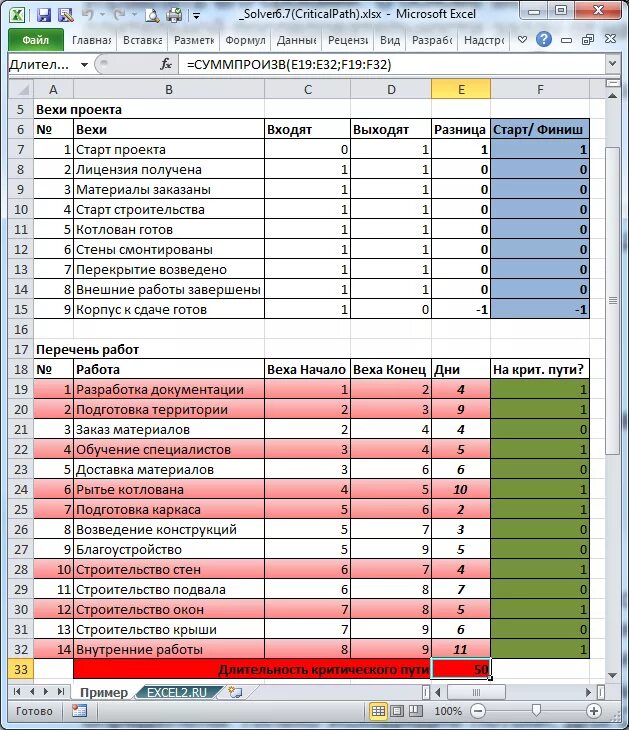Viewport: 629px width, 730px height.
Task: Open the Файл tab
Action: [36, 40]
